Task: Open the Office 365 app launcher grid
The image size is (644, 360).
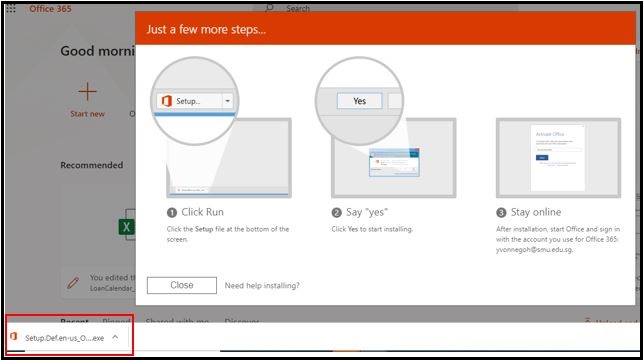Action: (x=11, y=9)
